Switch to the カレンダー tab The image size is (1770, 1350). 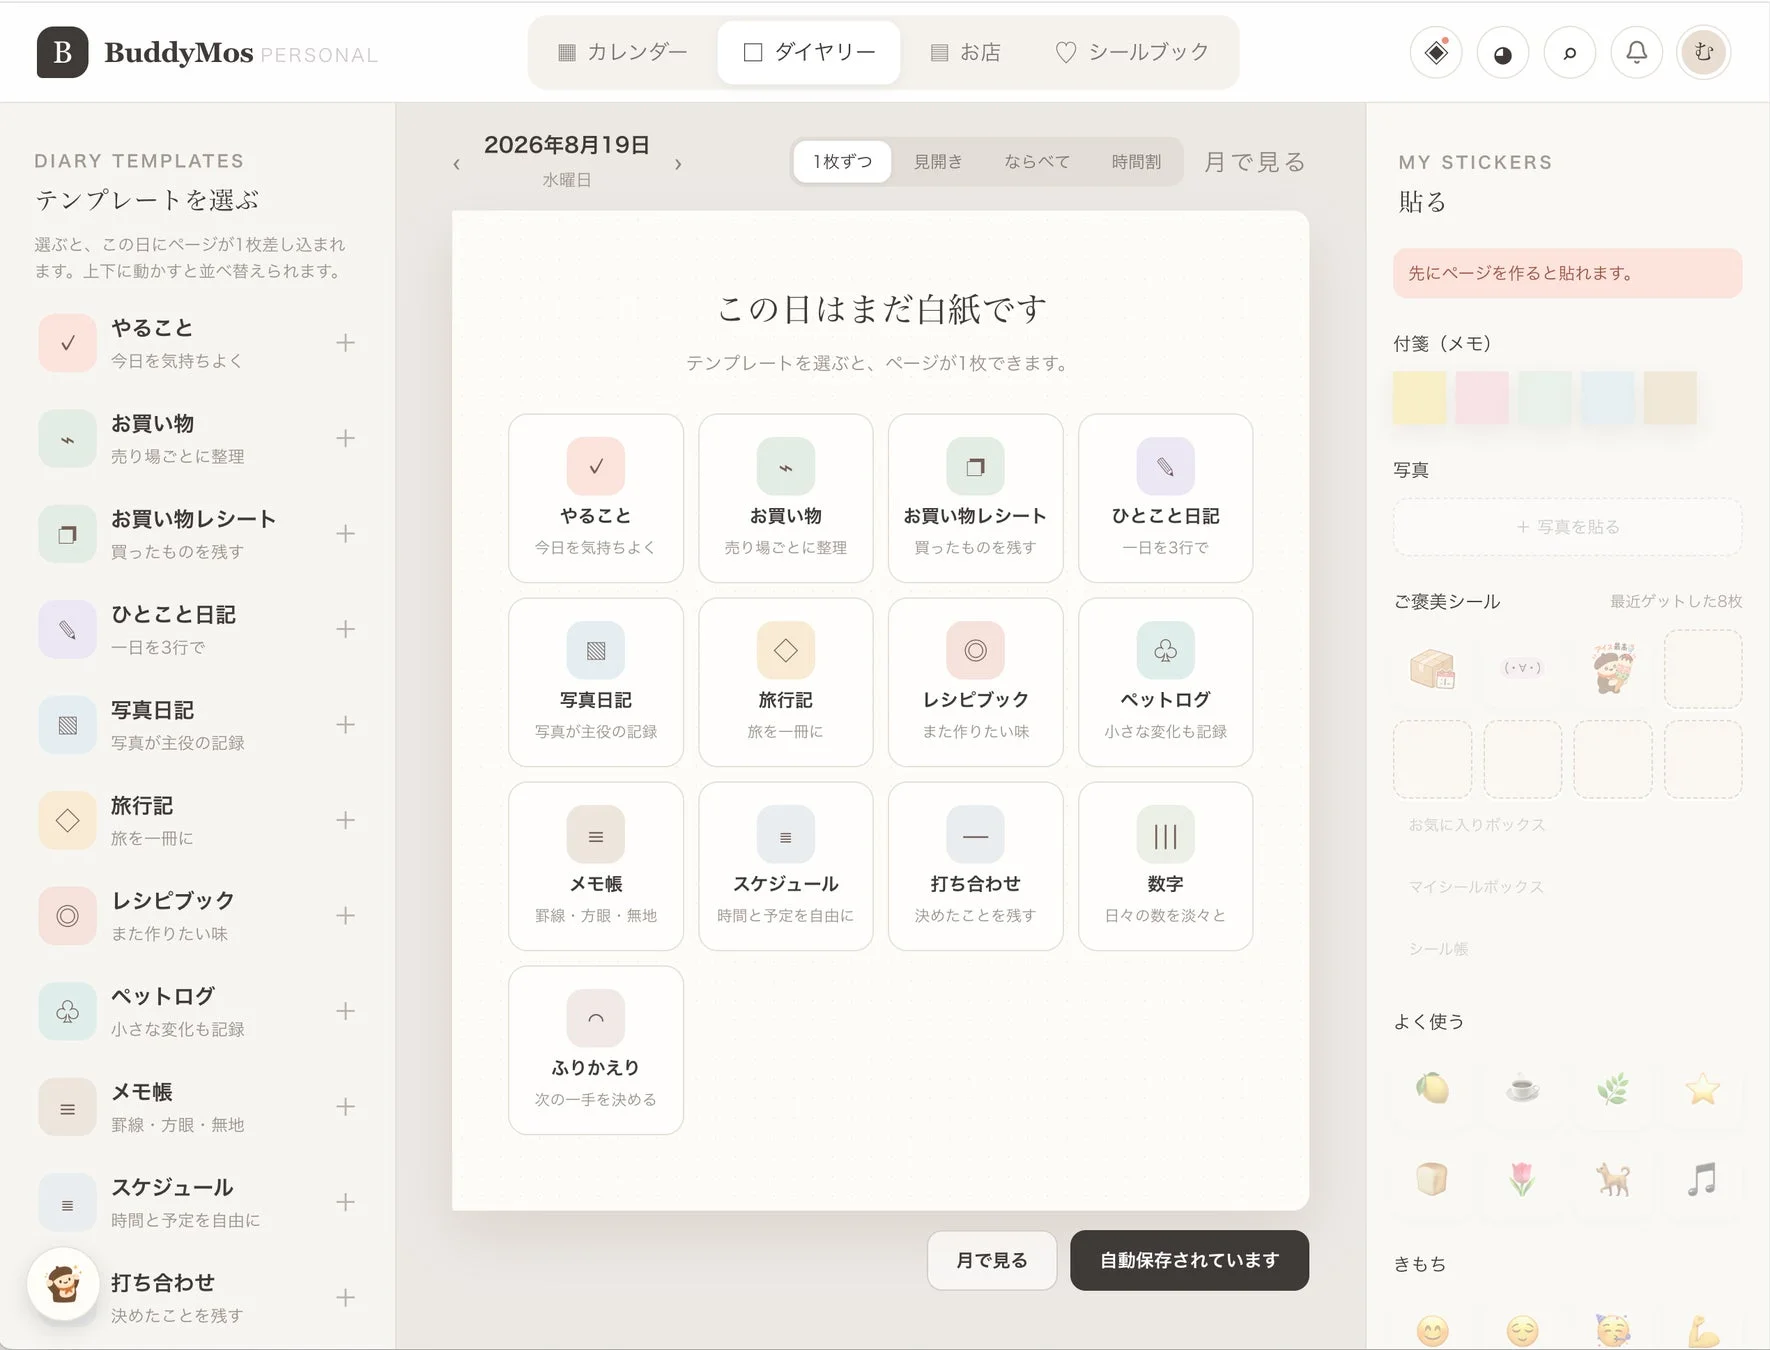click(x=622, y=52)
